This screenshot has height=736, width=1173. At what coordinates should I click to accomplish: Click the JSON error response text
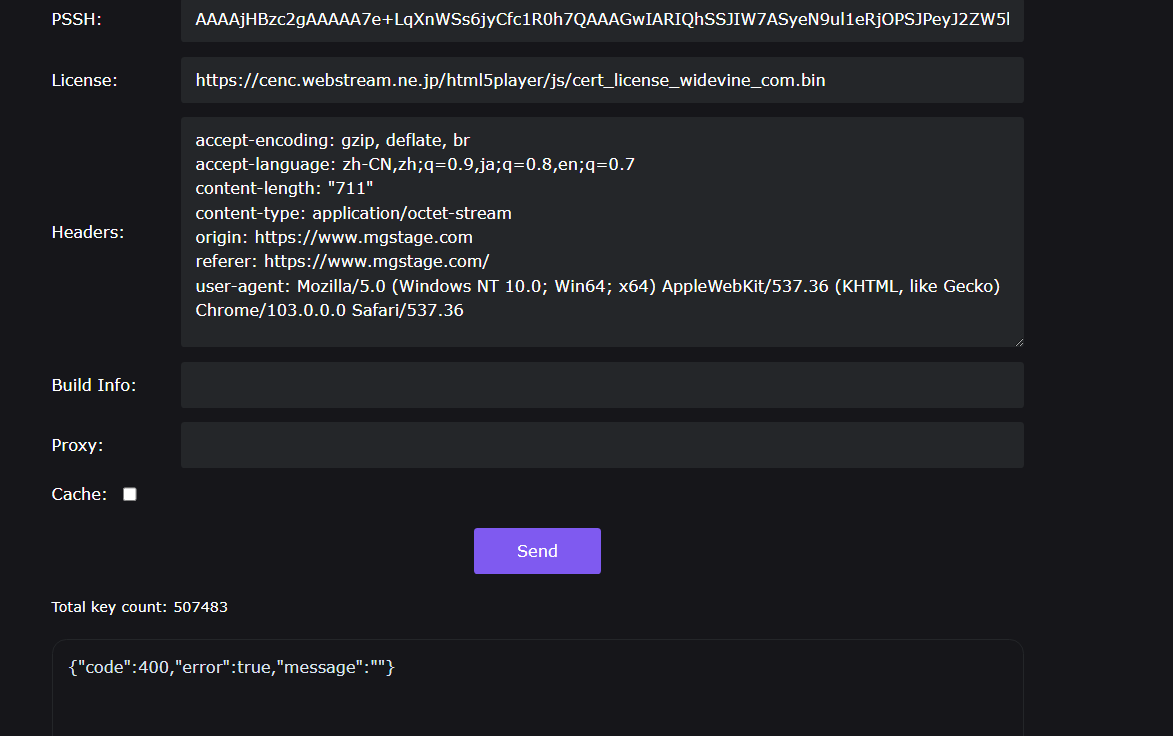point(232,667)
